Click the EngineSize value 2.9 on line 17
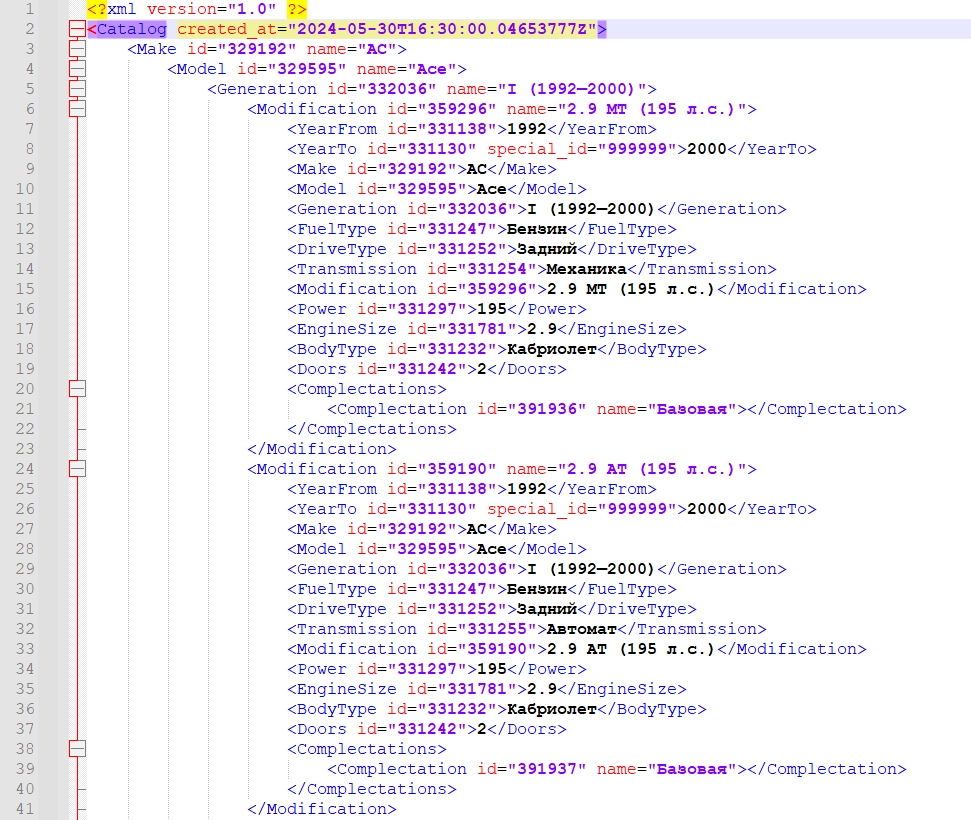 [542, 329]
